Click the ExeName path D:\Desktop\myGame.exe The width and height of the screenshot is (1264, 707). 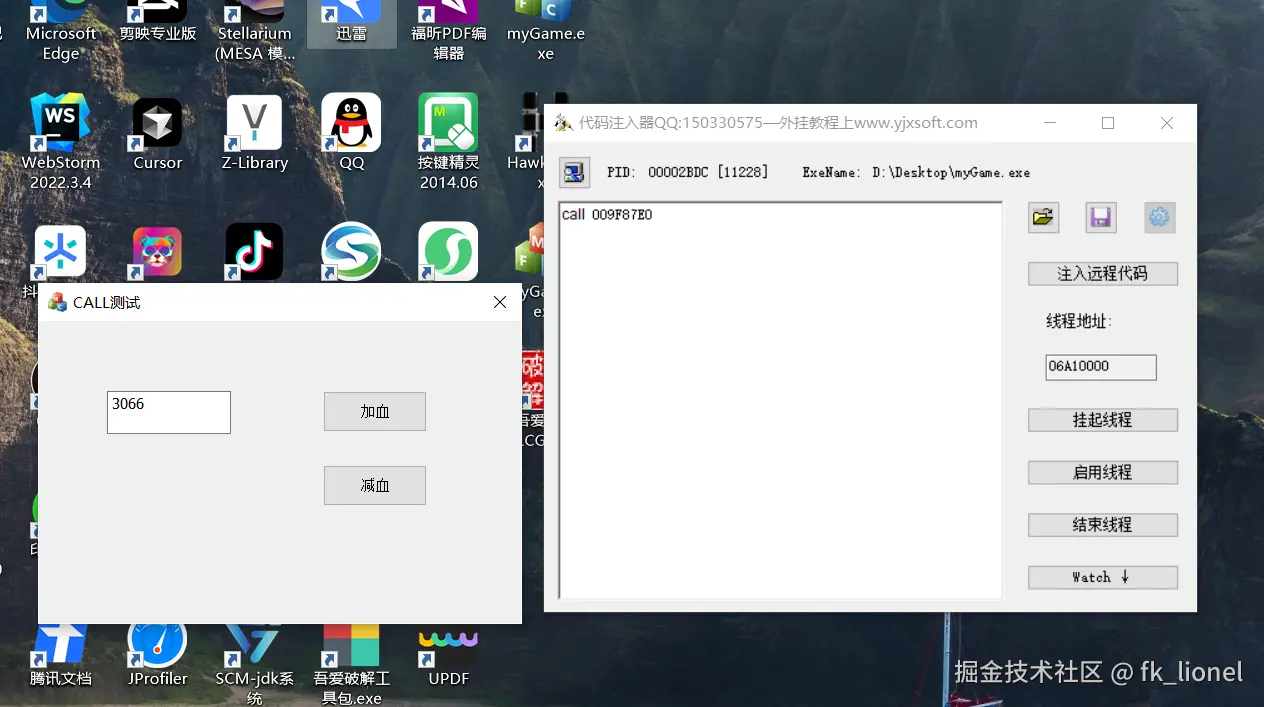tap(951, 173)
